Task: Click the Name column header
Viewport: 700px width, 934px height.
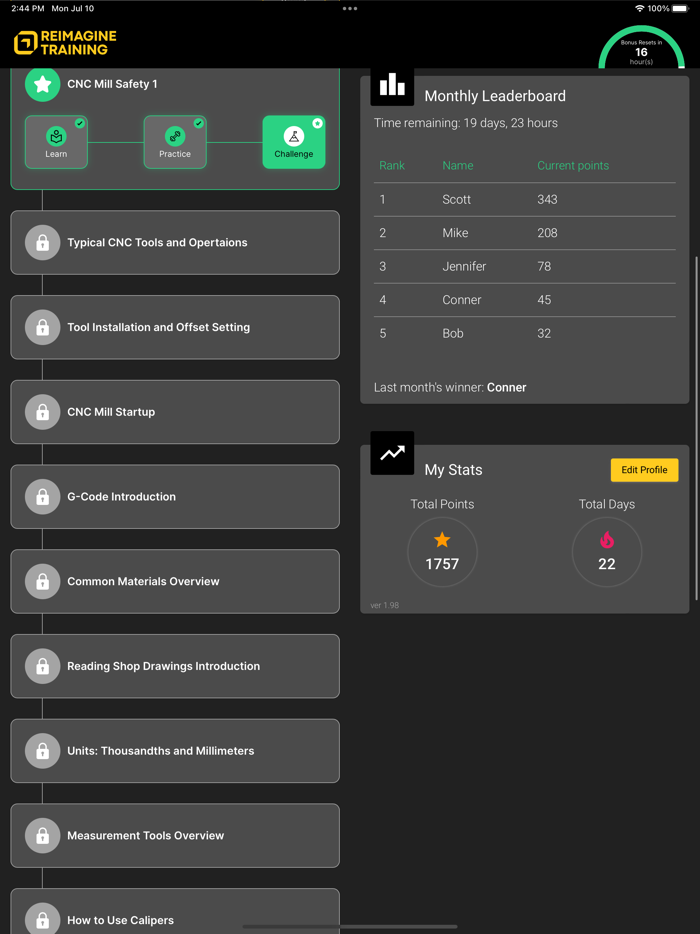Action: tap(458, 166)
